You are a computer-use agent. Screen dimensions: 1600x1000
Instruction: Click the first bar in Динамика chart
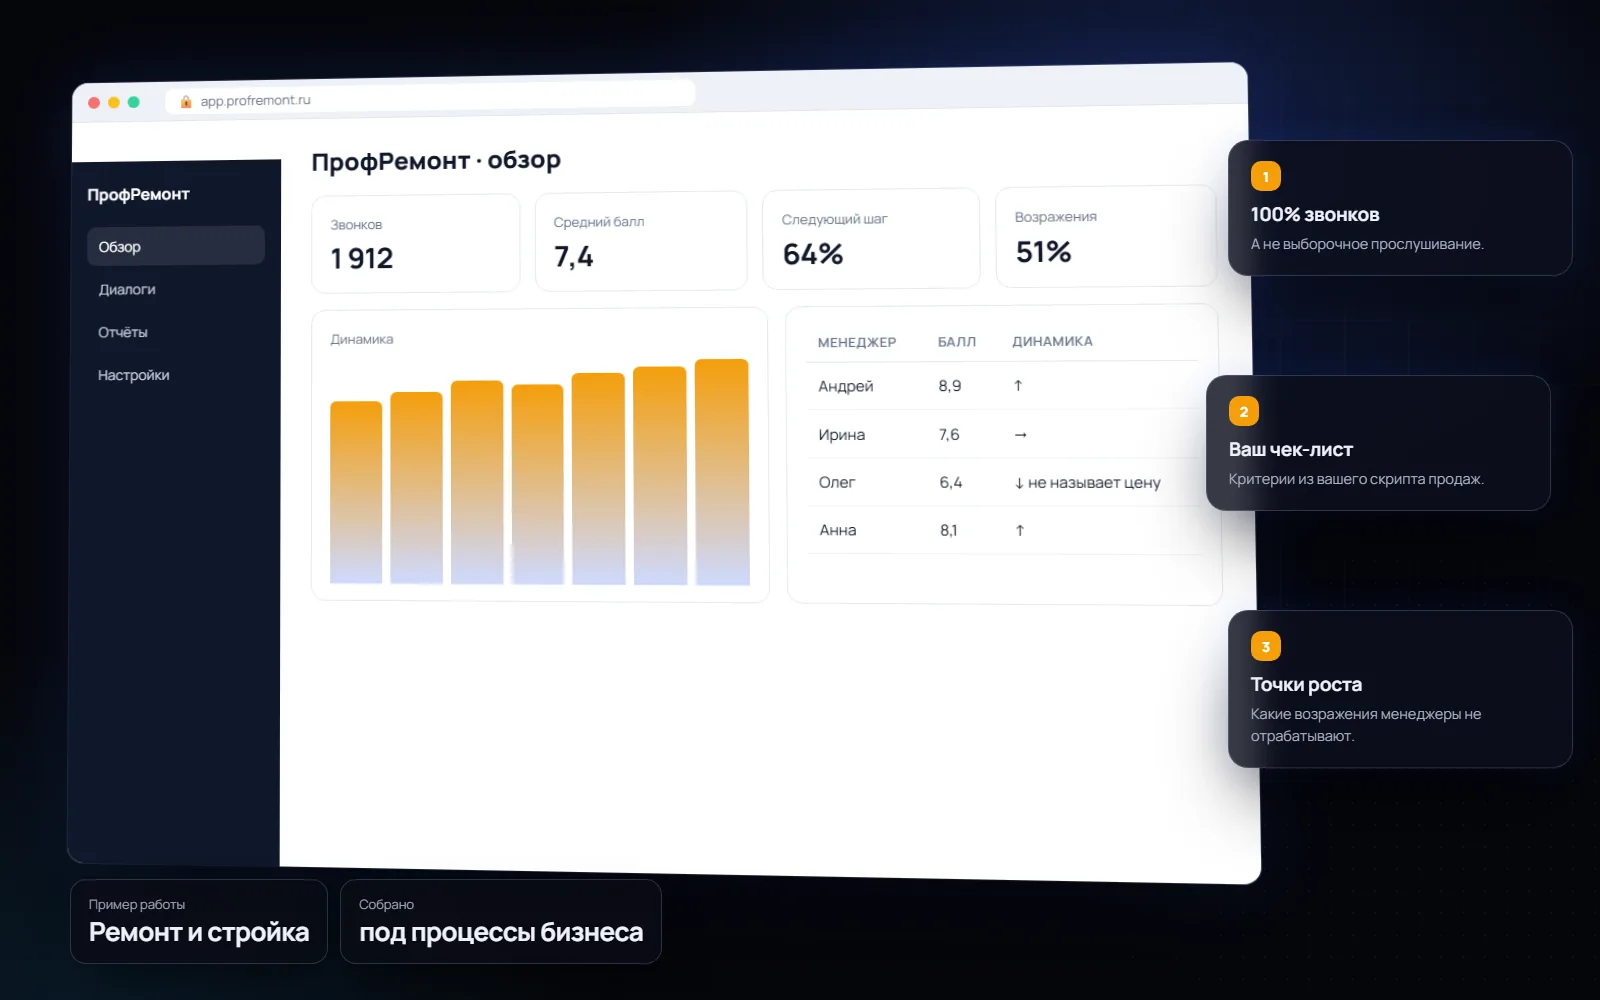(x=356, y=492)
